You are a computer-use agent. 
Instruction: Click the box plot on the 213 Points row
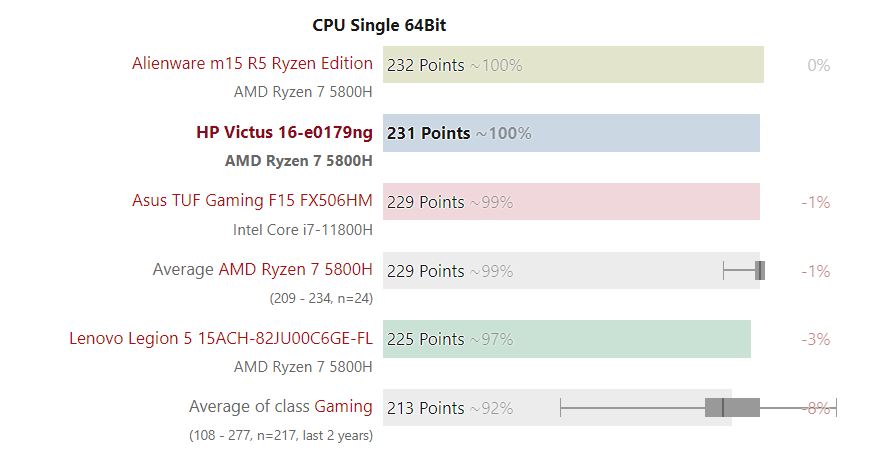[x=732, y=407]
